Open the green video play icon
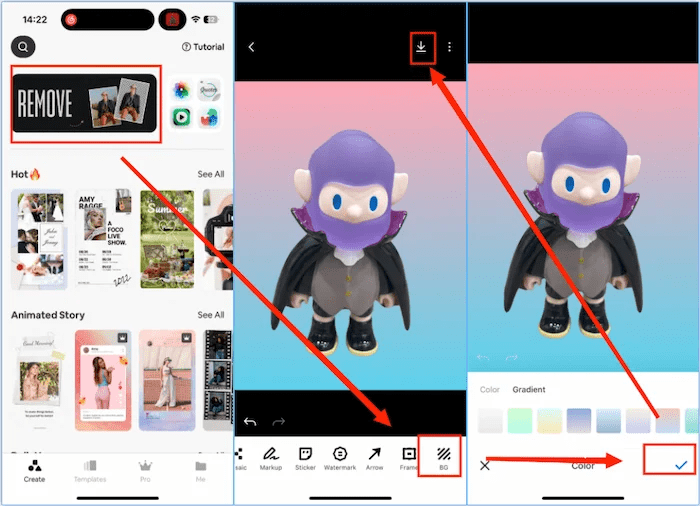700x506 pixels. click(x=181, y=117)
